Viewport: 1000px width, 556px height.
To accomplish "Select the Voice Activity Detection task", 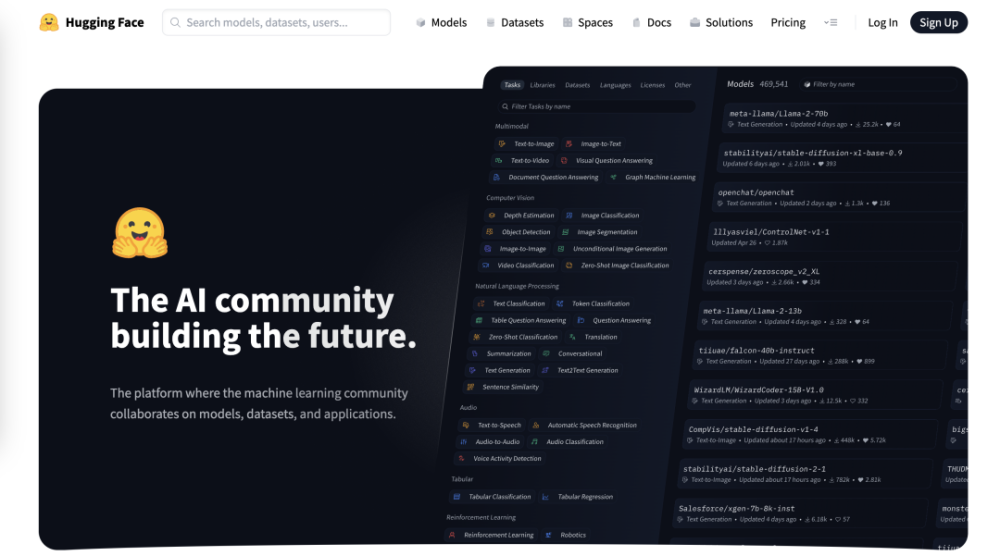I will tap(500, 458).
